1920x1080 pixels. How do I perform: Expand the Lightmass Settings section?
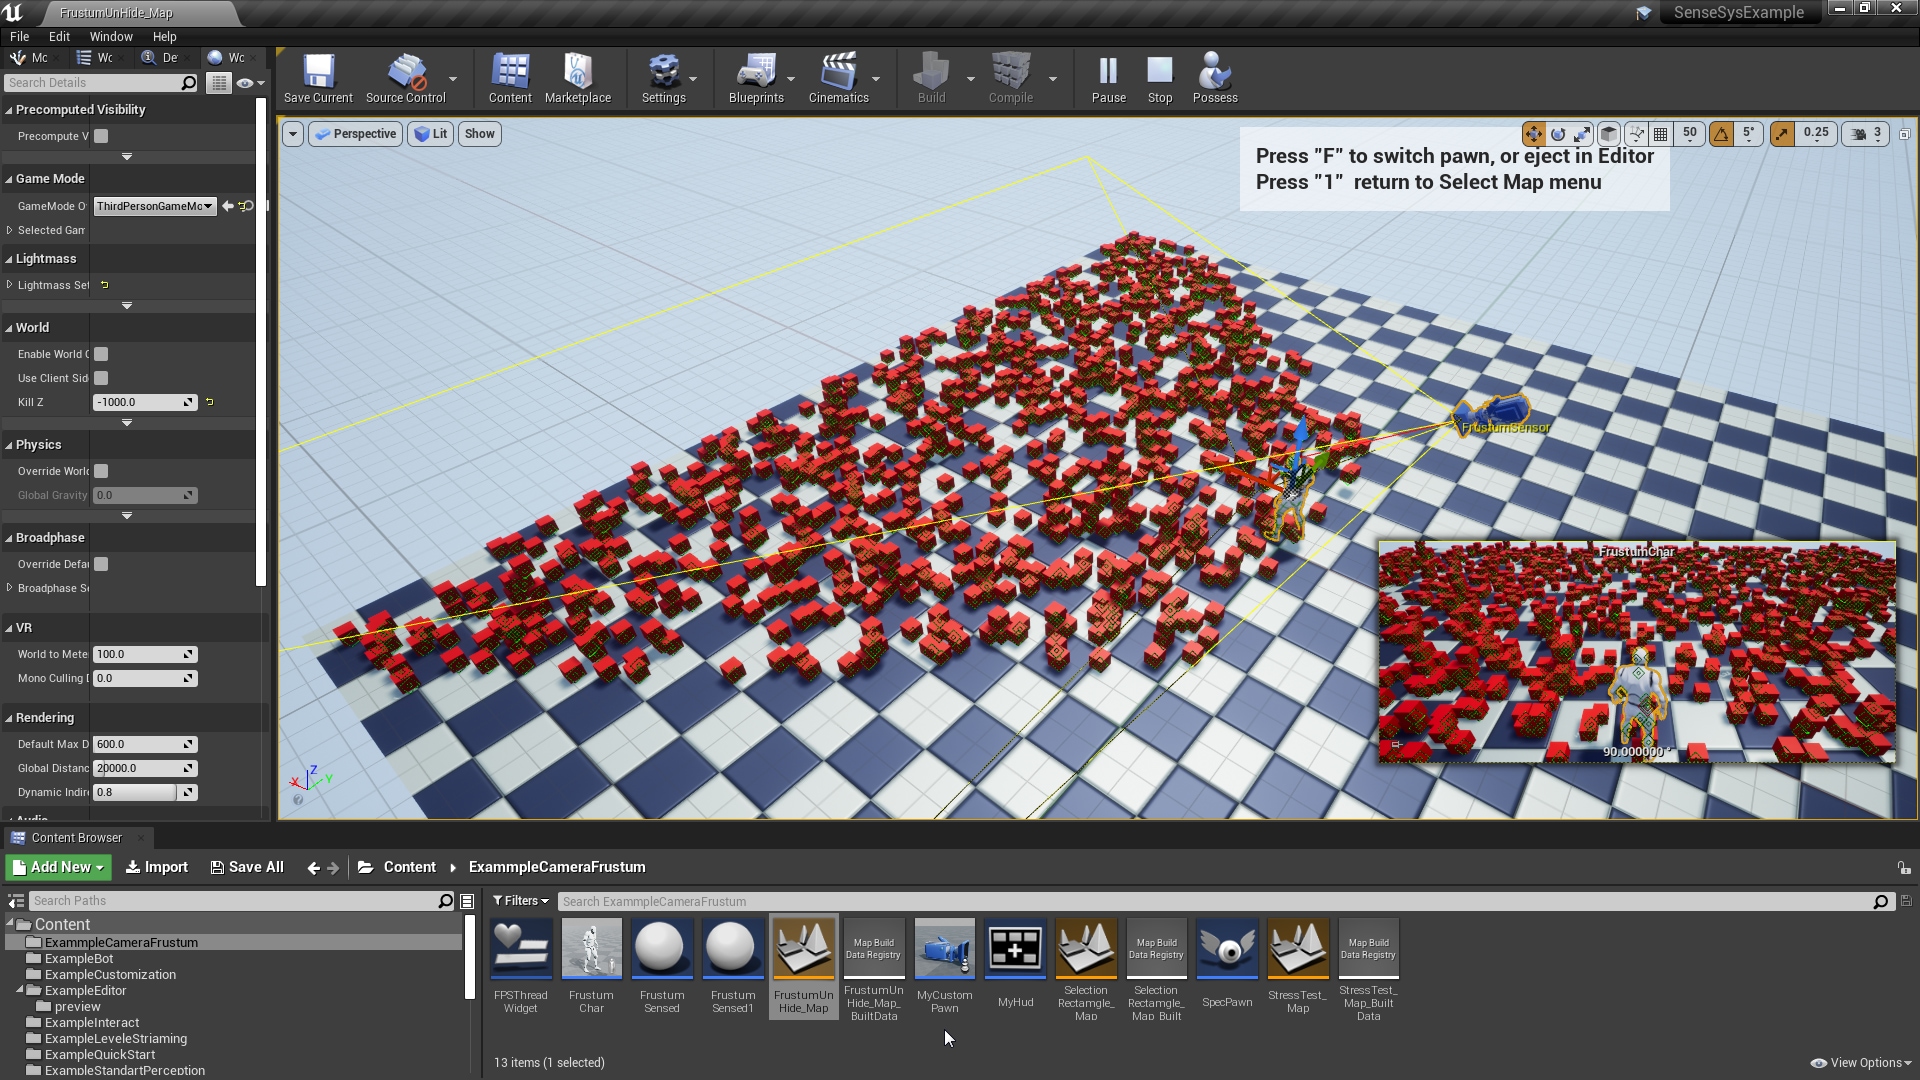(10, 285)
